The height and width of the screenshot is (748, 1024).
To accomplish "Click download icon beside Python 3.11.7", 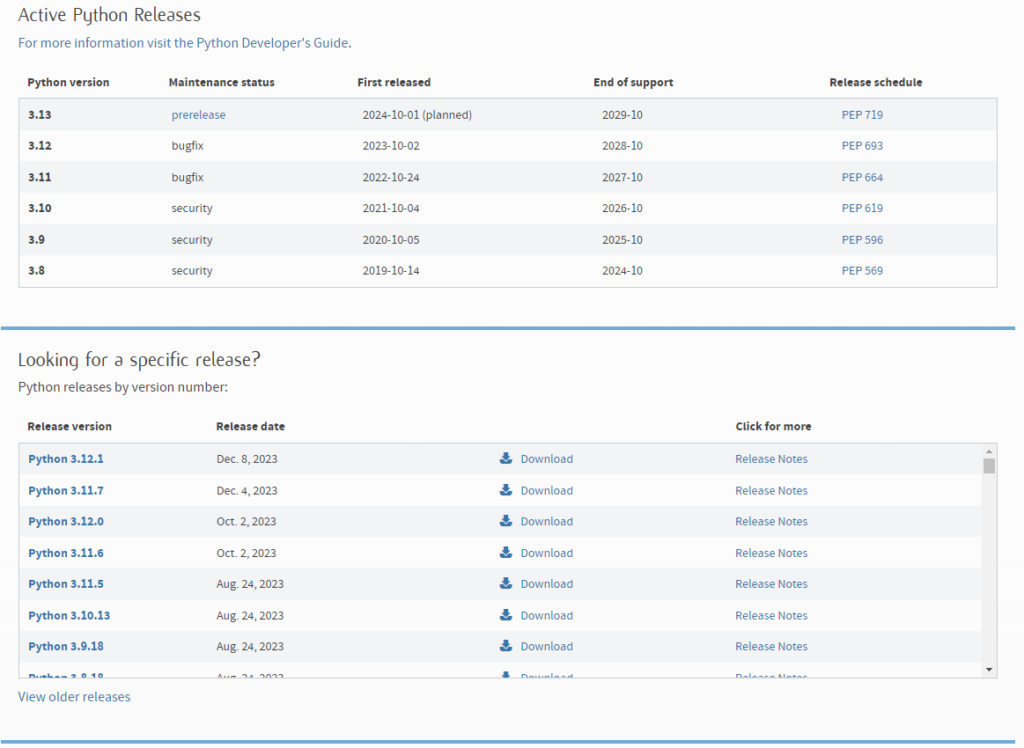I will (506, 490).
